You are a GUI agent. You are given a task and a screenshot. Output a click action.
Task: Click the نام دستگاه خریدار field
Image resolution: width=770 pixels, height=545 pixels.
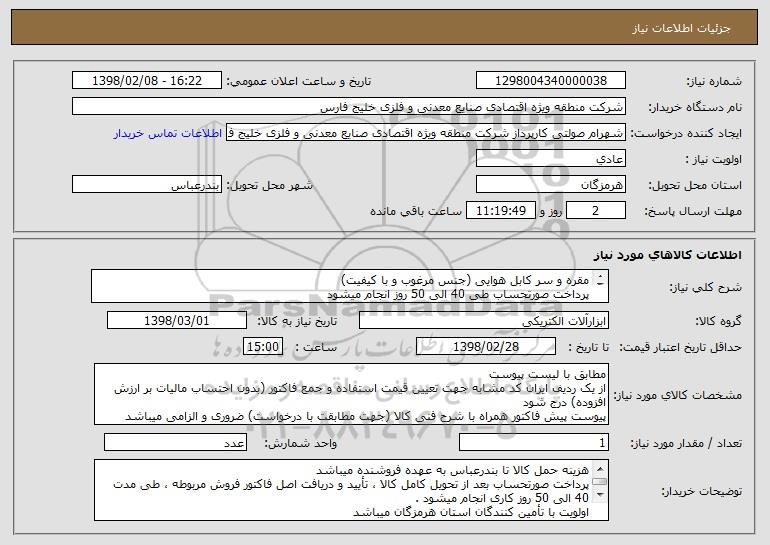pyautogui.click(x=349, y=107)
